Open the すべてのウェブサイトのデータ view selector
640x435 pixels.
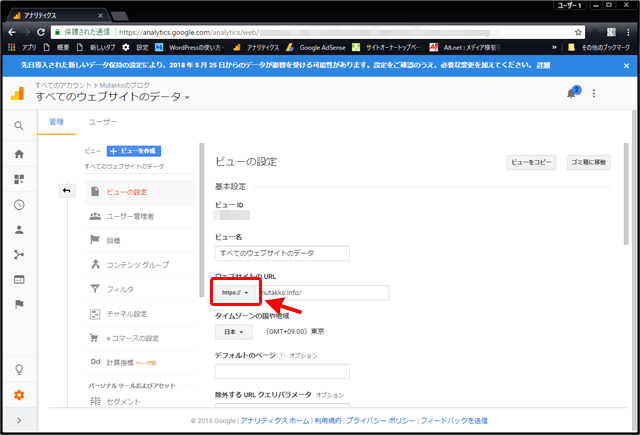coord(112,97)
